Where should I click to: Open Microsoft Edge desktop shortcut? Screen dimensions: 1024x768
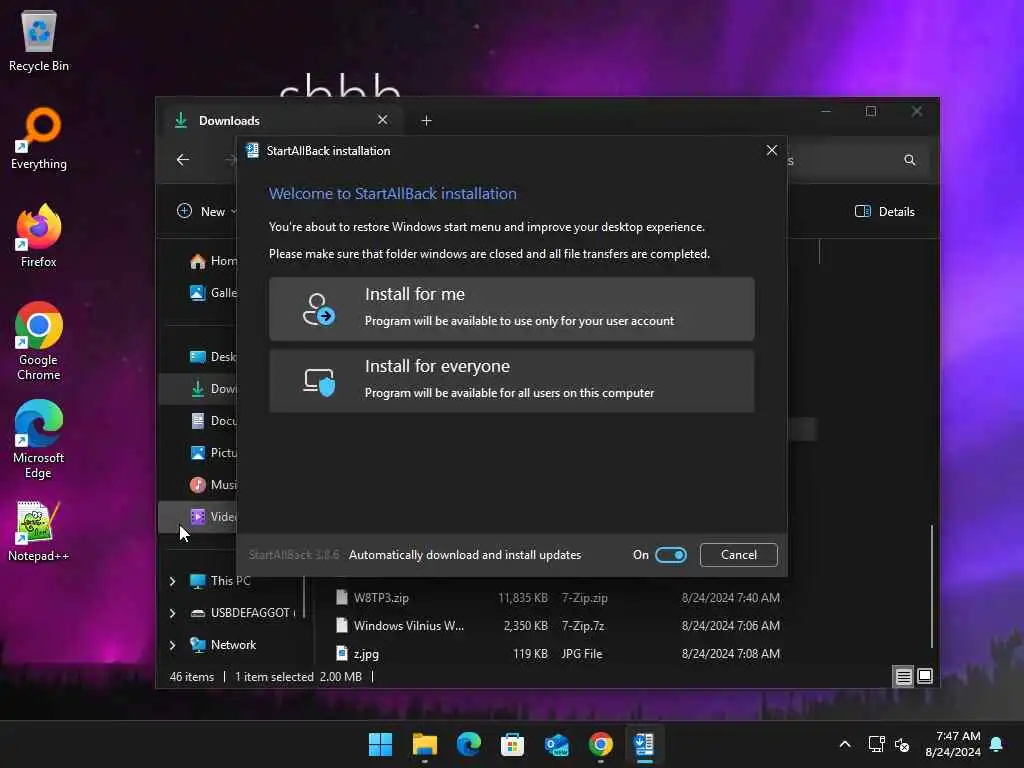(39, 439)
